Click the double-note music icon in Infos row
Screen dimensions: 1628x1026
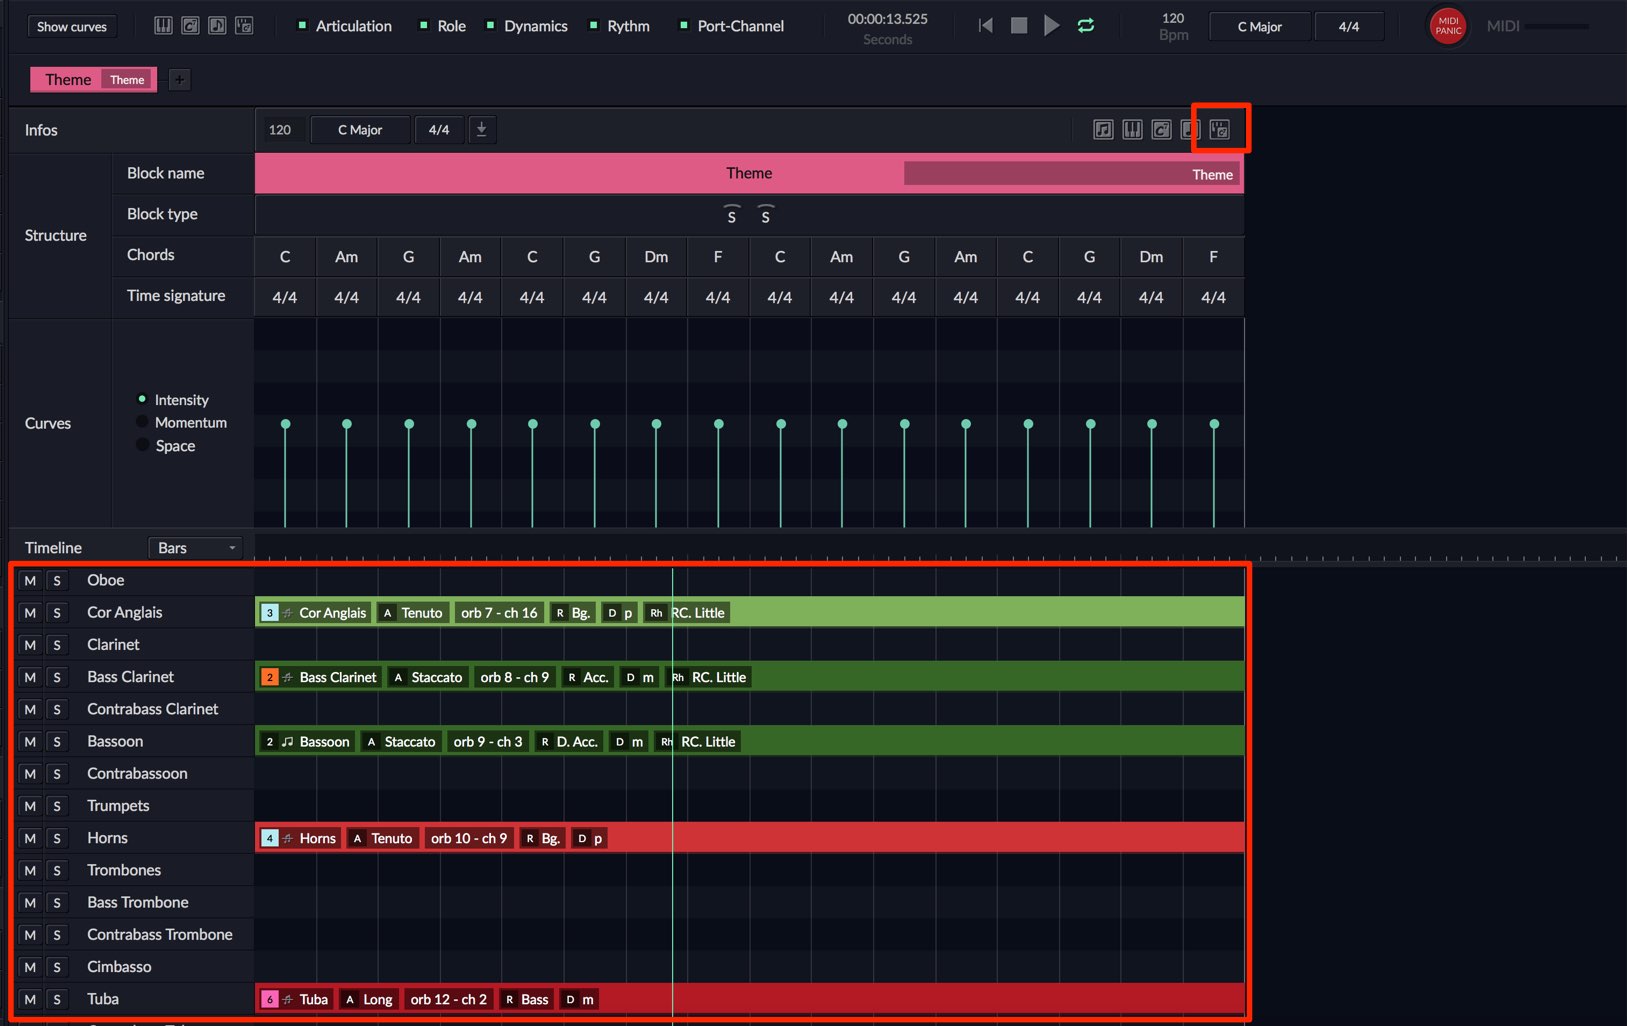(1103, 129)
